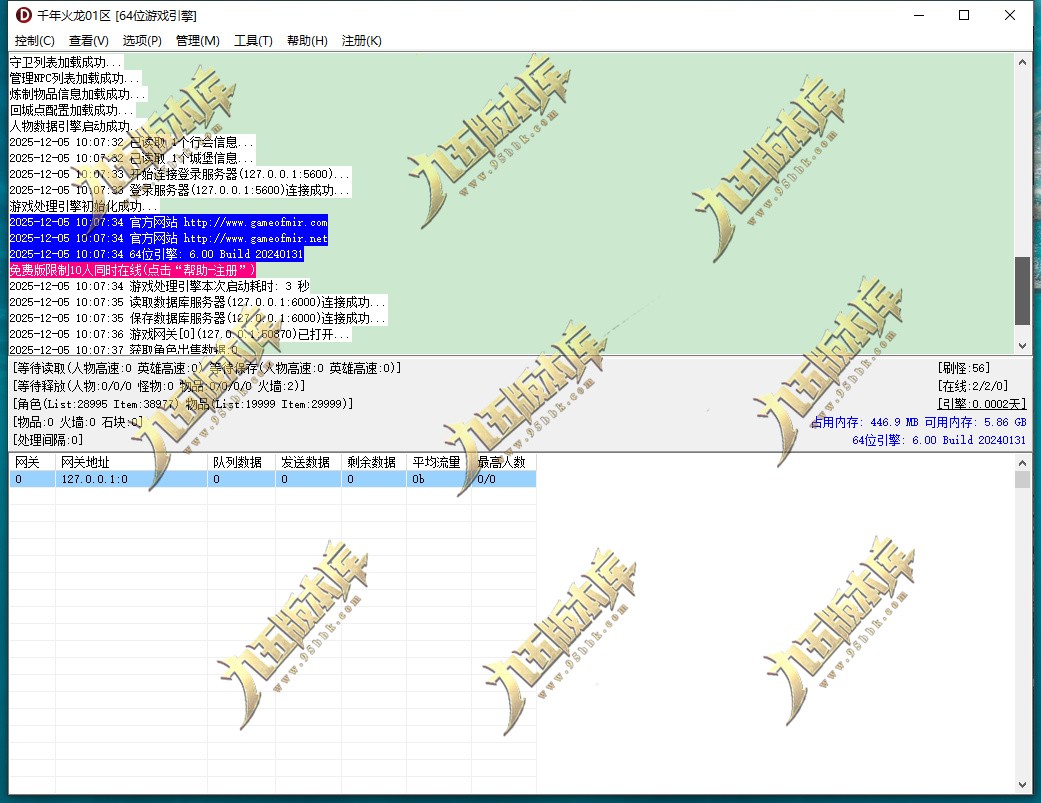
Task: Click the gateway list scroll-down arrow
Action: pyautogui.click(x=1022, y=784)
